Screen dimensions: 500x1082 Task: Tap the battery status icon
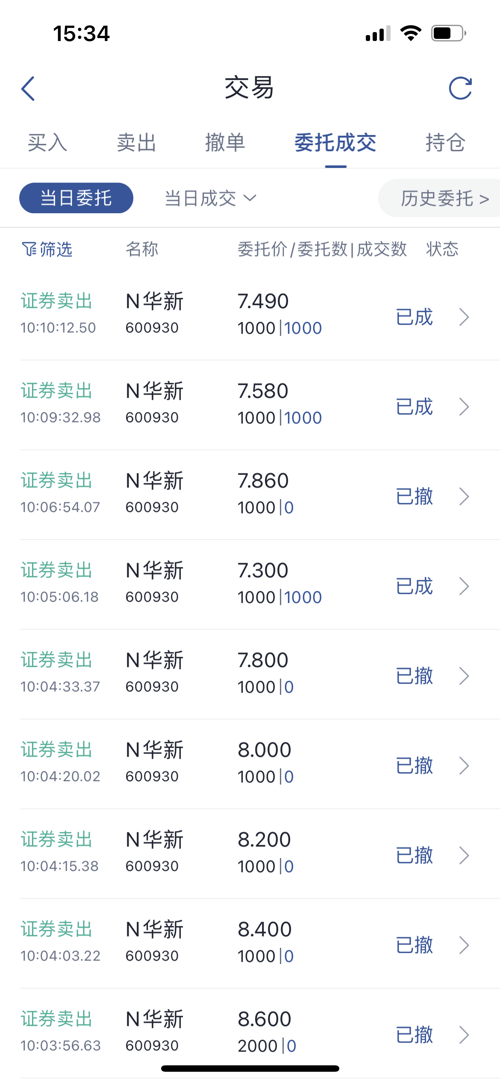click(x=448, y=33)
